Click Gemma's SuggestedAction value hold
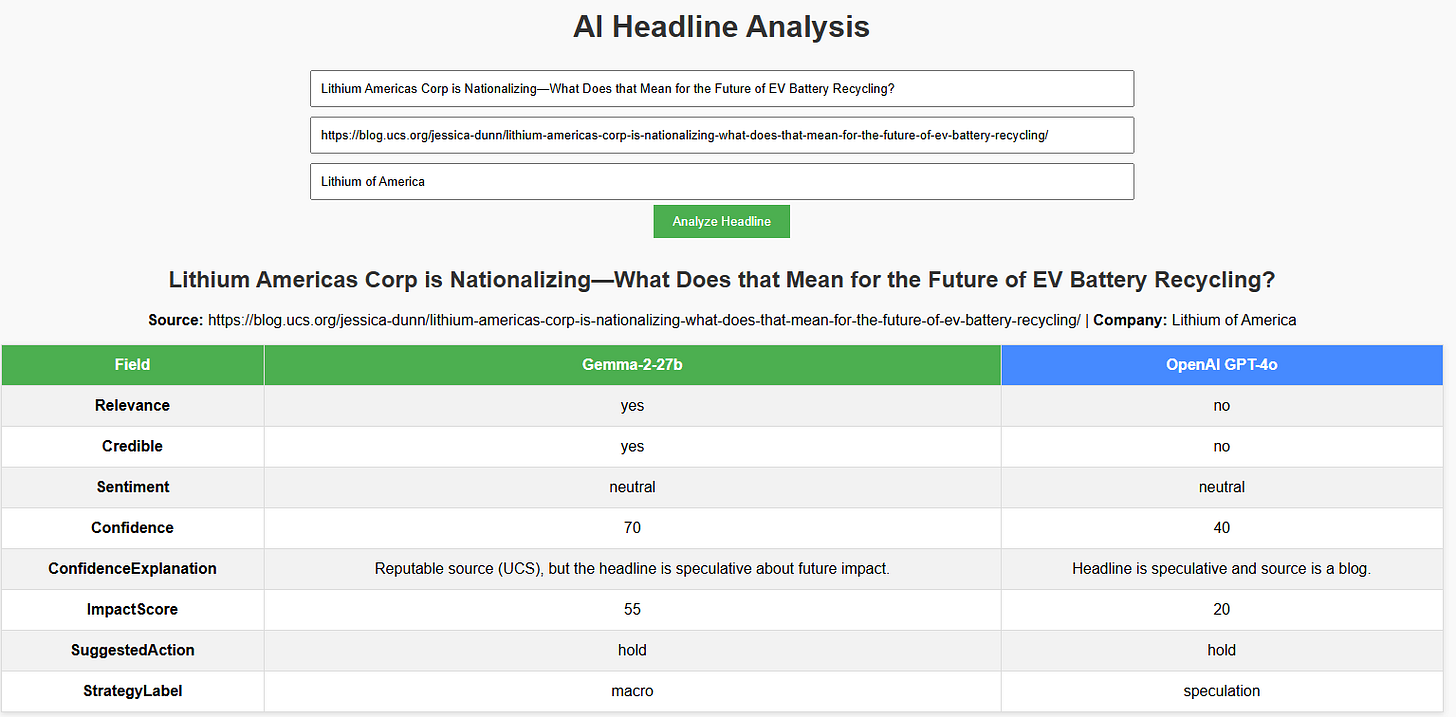 (632, 650)
